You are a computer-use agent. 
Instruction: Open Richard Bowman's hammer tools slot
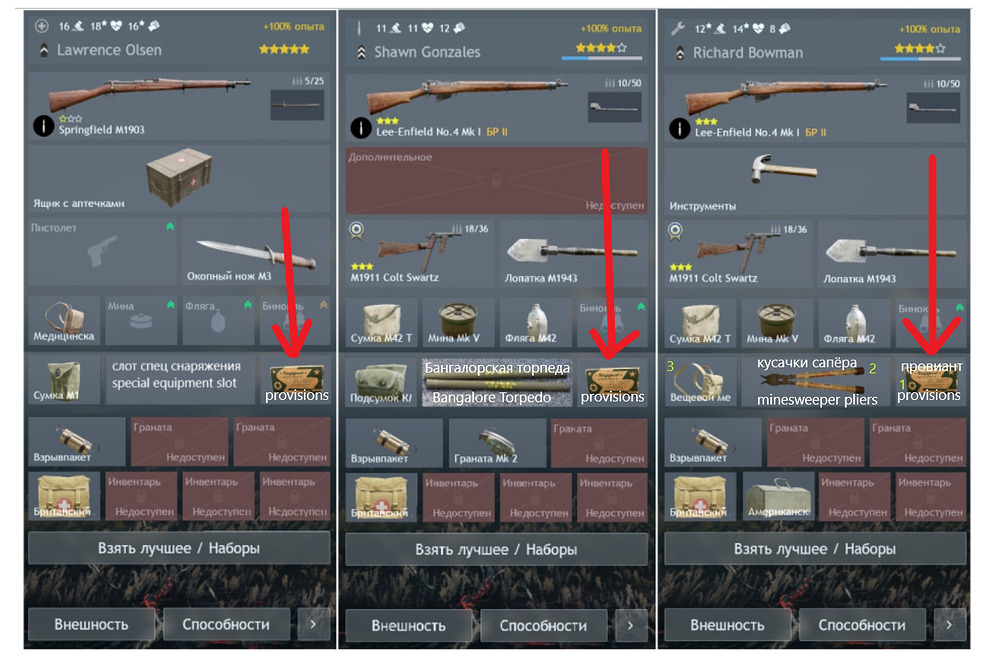click(x=815, y=181)
